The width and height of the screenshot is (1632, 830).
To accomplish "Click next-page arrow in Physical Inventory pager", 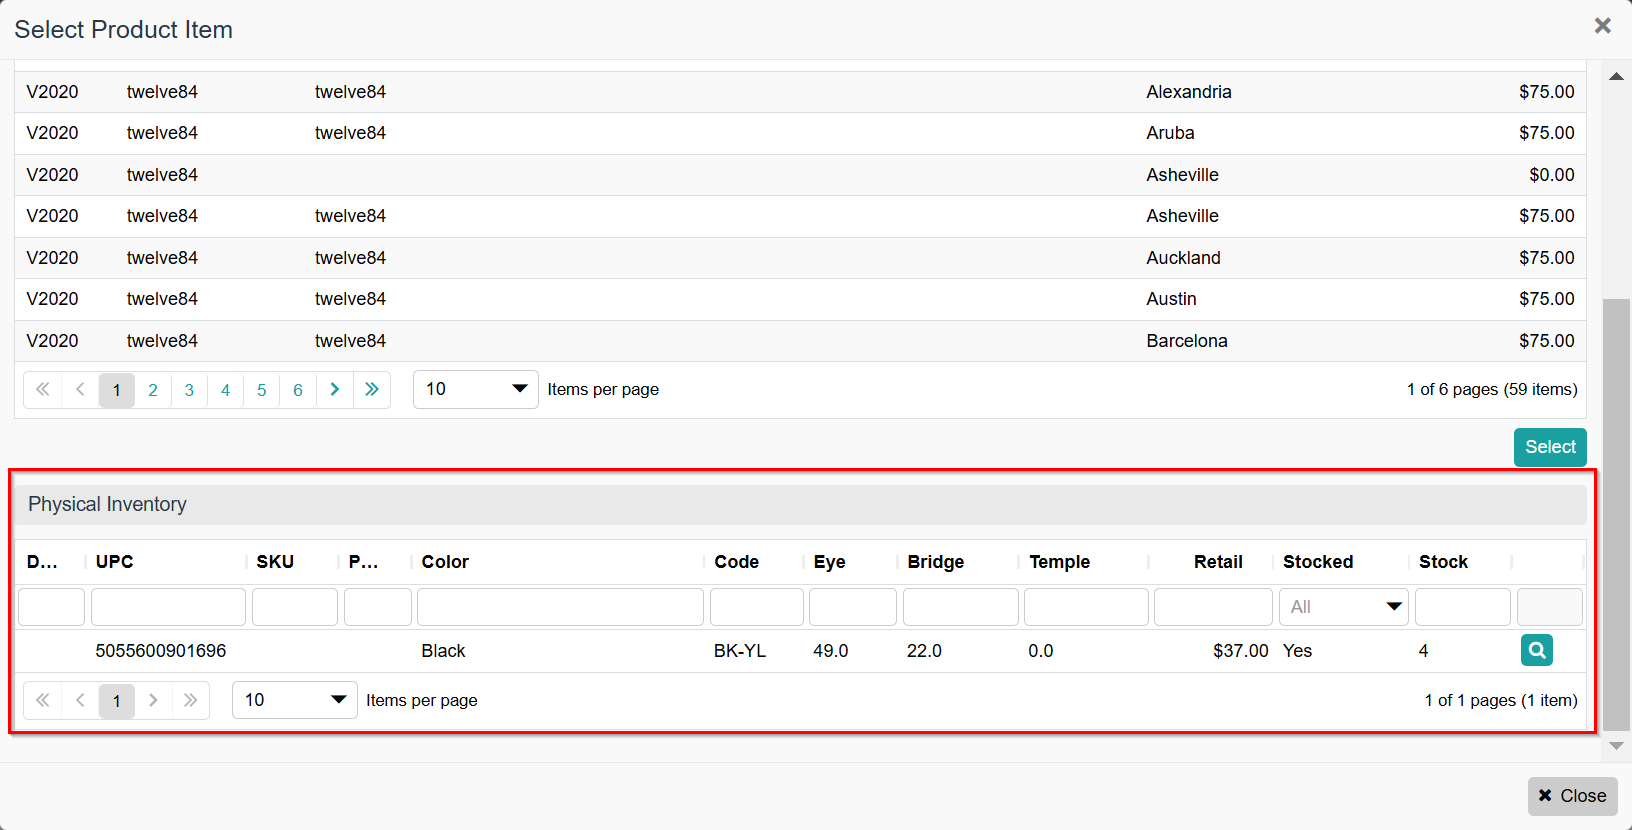I will [x=153, y=700].
